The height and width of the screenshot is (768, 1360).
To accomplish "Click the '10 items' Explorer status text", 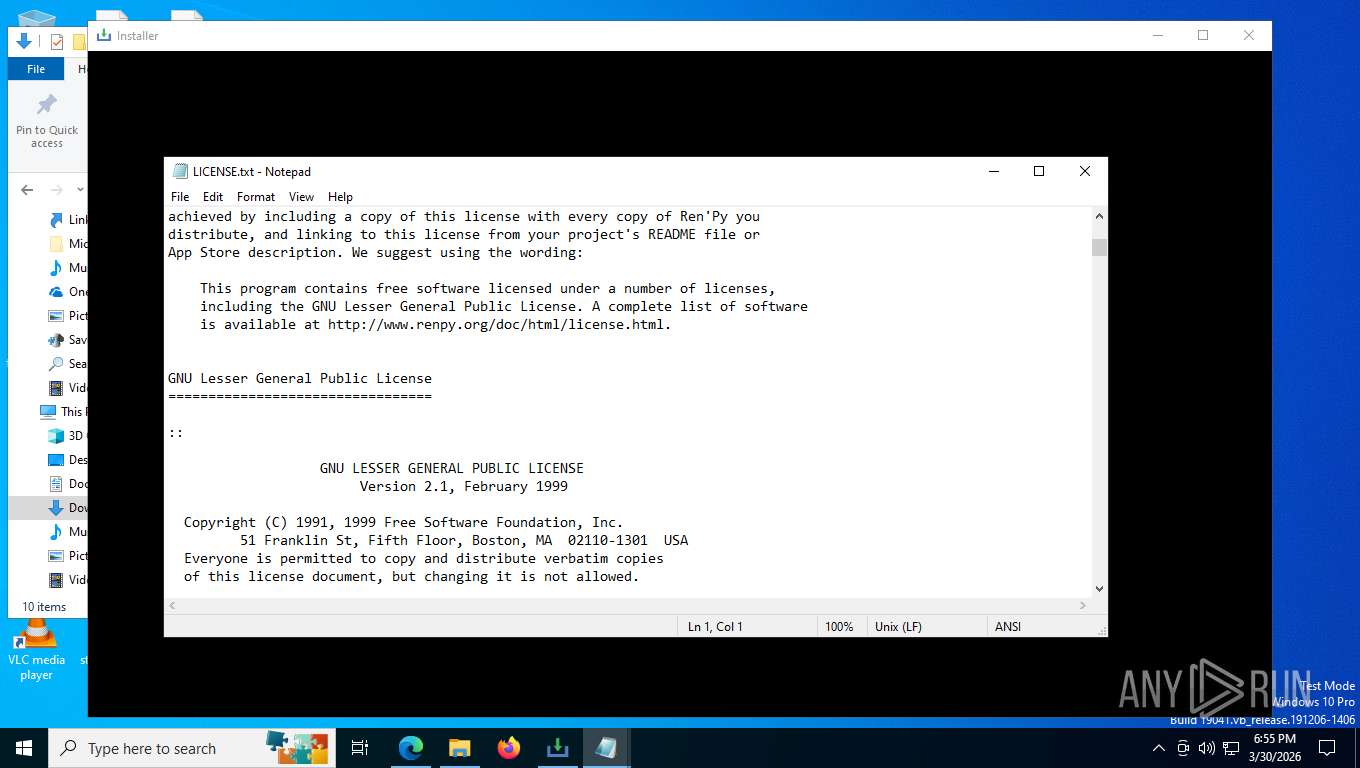I will click(x=44, y=607).
